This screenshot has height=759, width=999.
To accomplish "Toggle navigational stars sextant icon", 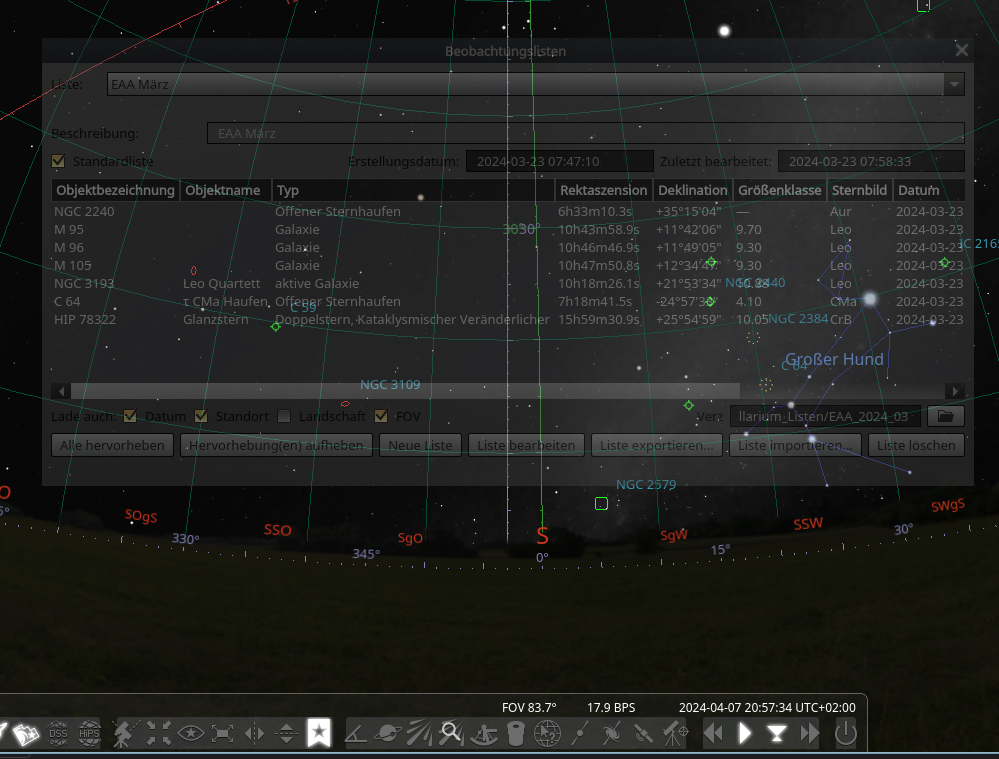I will (484, 734).
